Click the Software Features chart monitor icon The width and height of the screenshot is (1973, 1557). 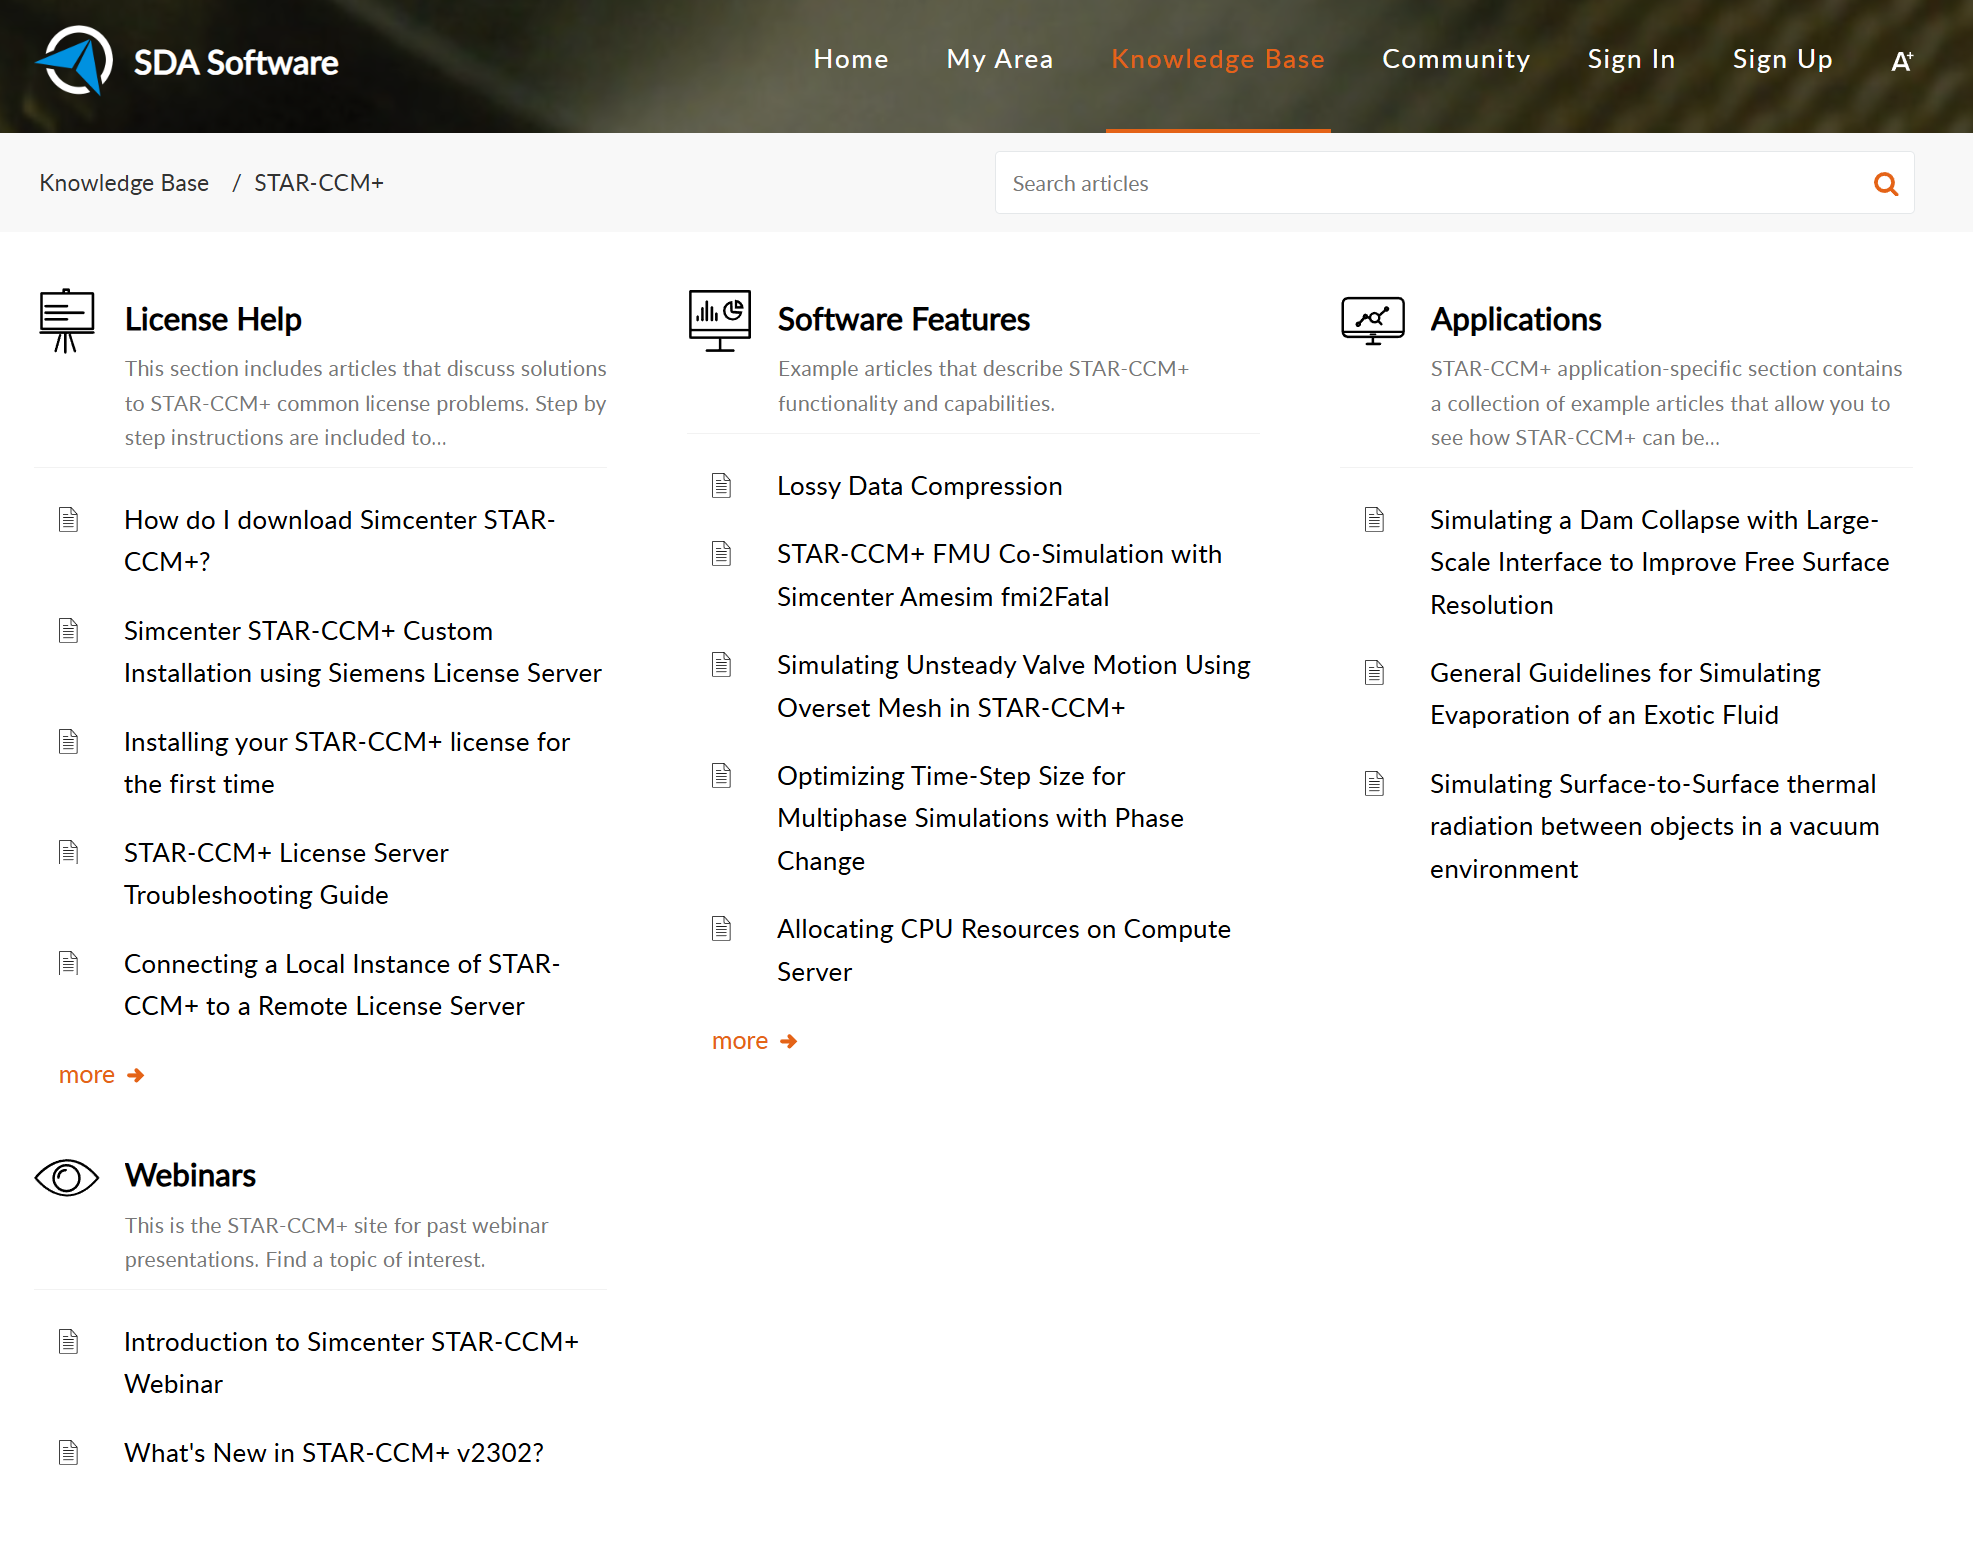coord(718,320)
